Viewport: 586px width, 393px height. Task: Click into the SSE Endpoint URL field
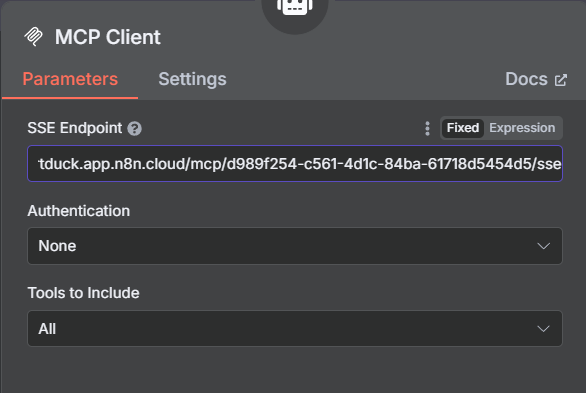pyautogui.click(x=295, y=164)
